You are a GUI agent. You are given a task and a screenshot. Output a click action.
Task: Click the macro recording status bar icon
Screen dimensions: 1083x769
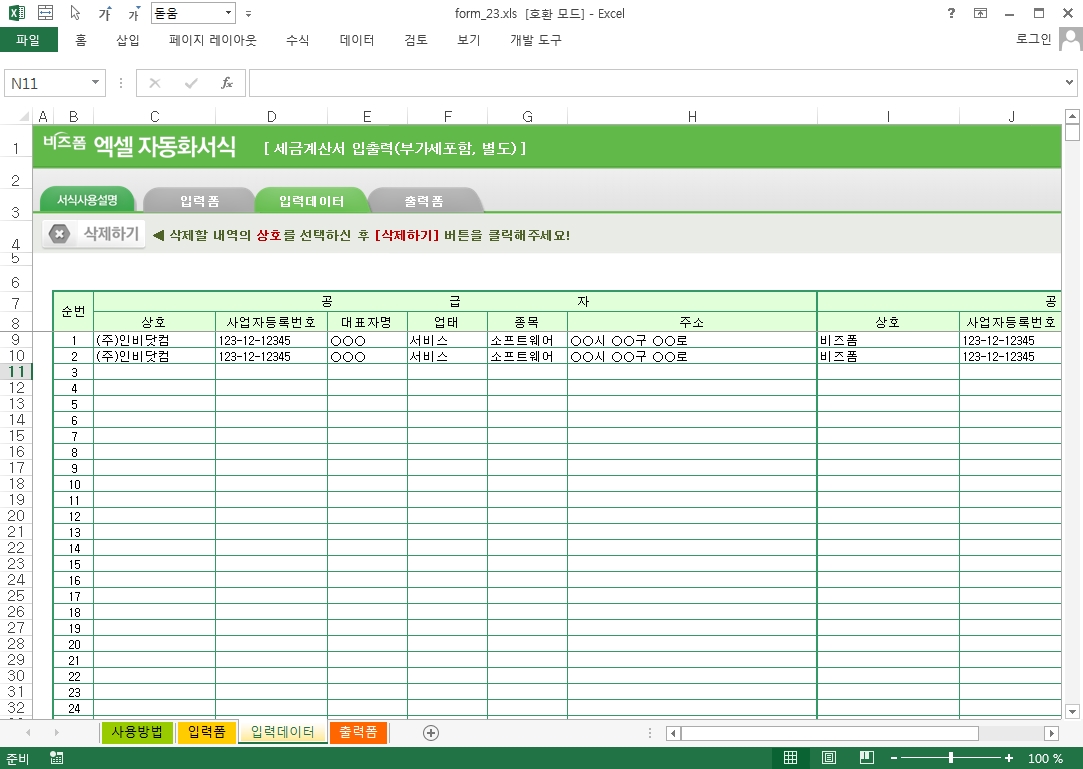pos(57,758)
